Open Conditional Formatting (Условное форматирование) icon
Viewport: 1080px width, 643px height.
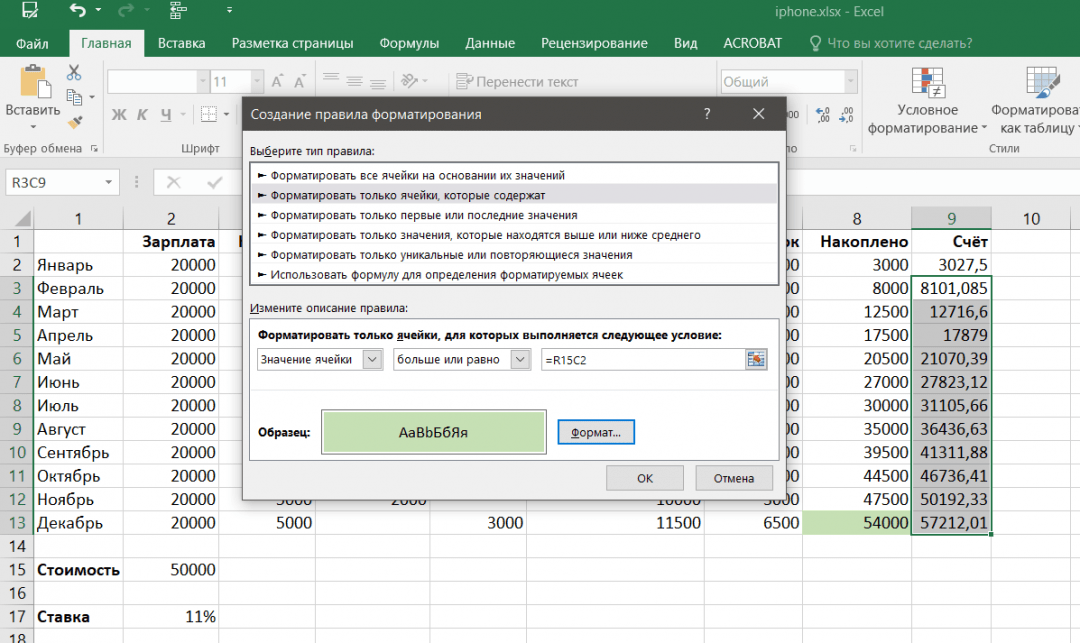pos(927,83)
